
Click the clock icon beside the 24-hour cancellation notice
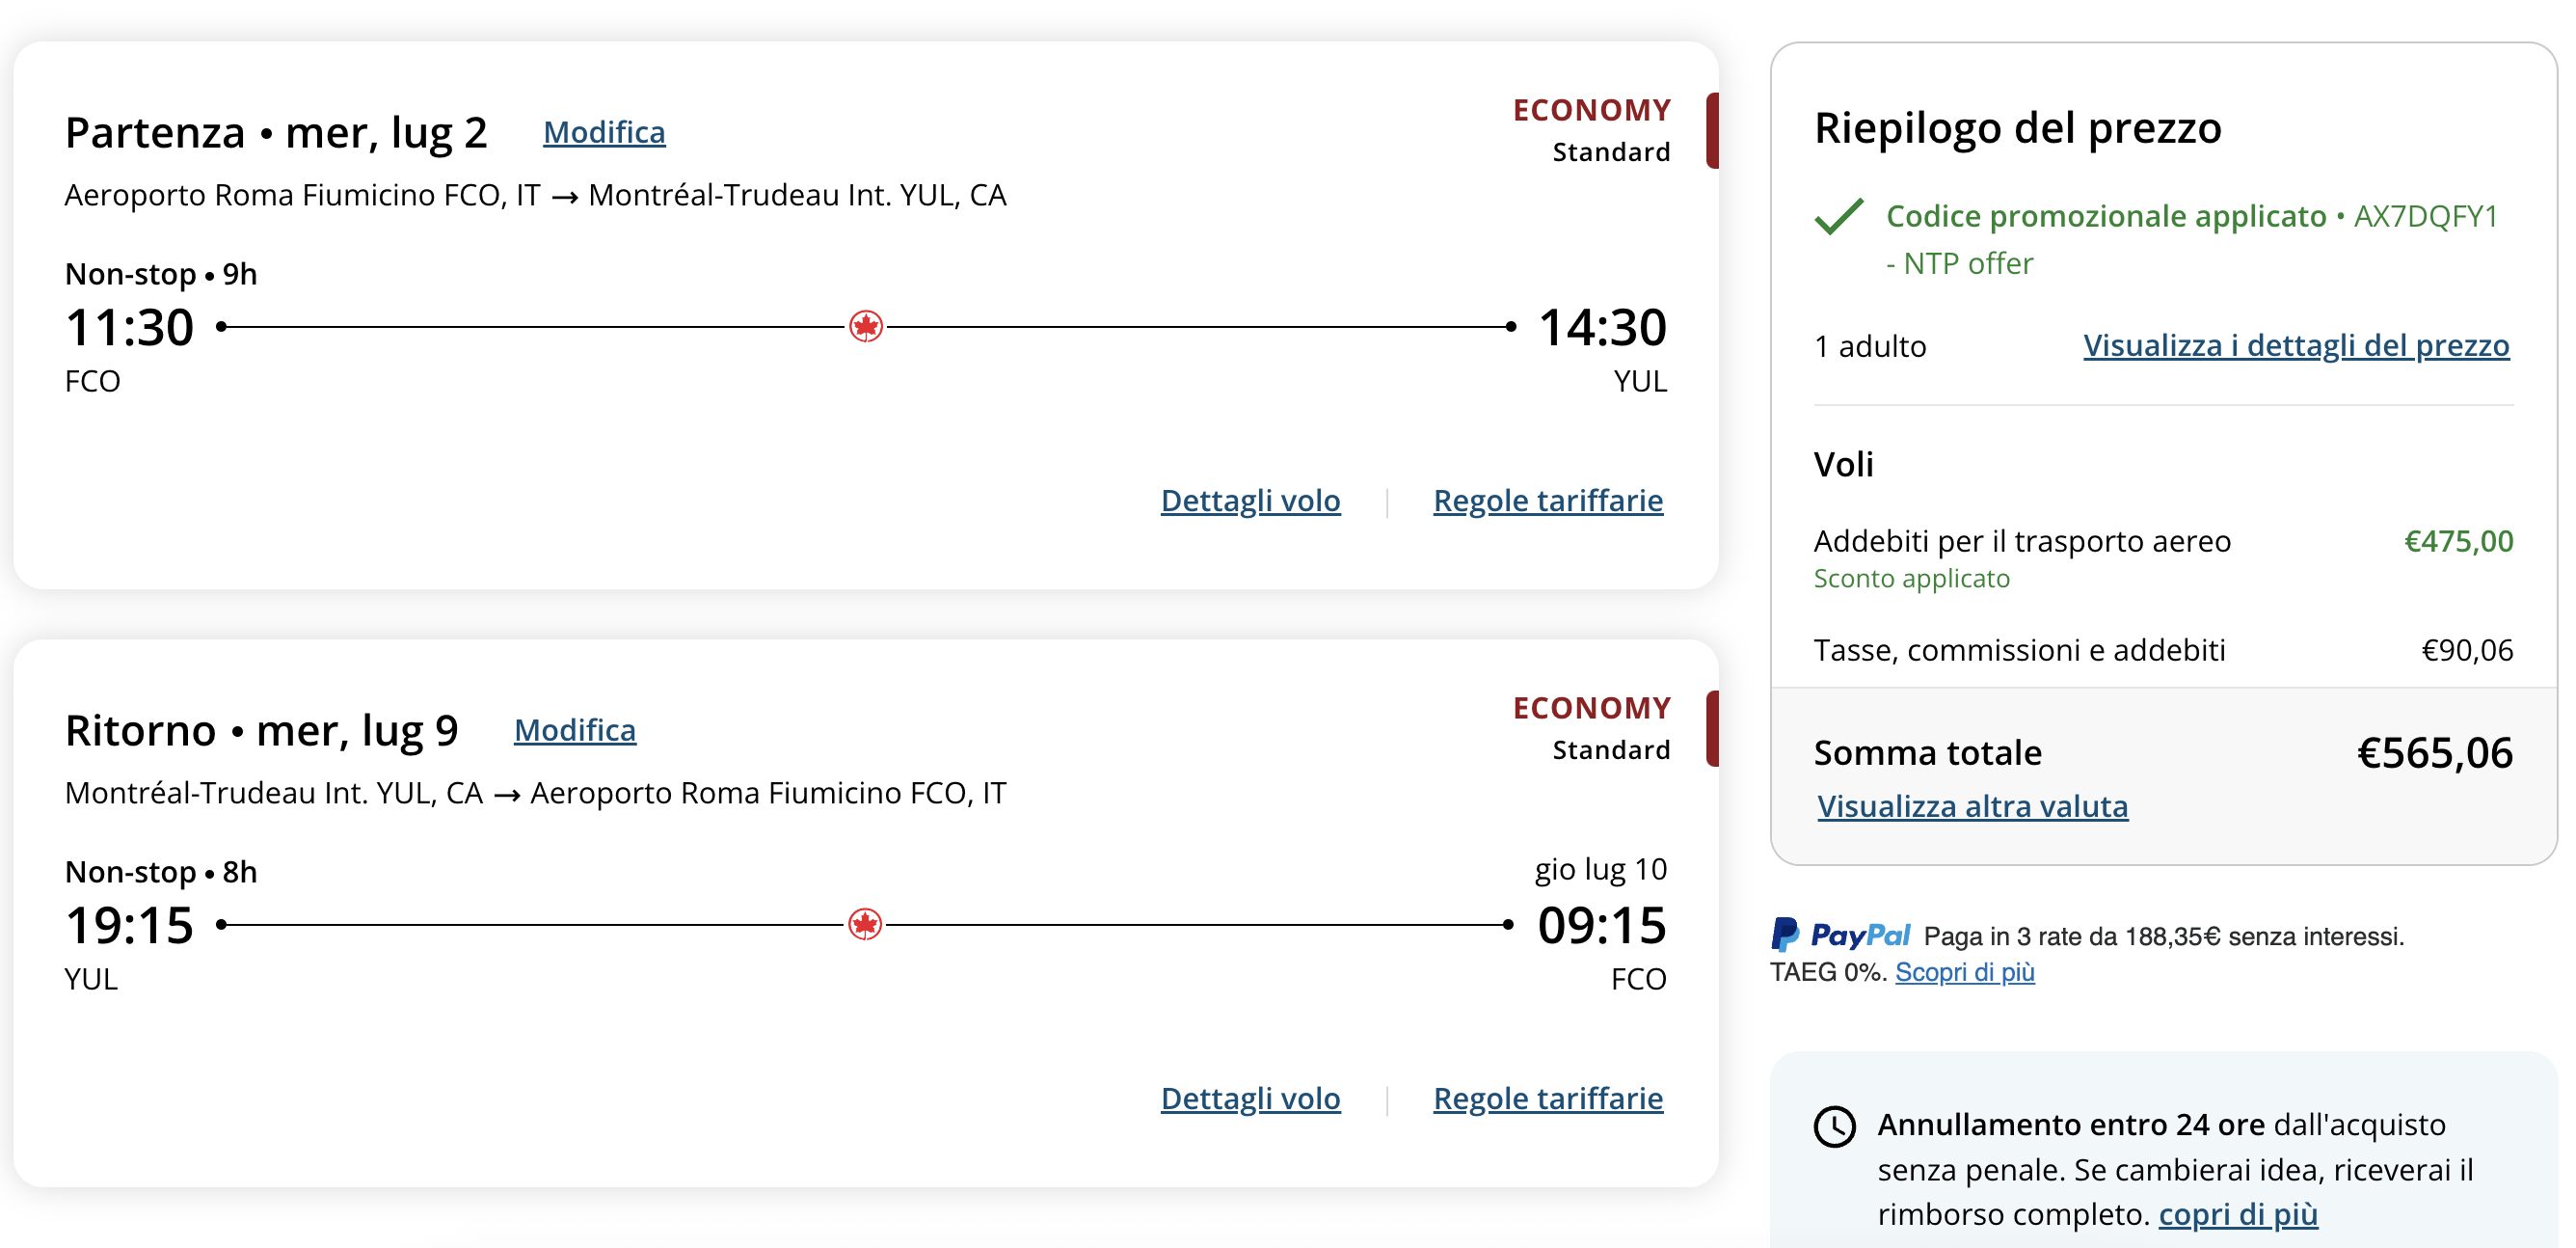point(1835,1127)
